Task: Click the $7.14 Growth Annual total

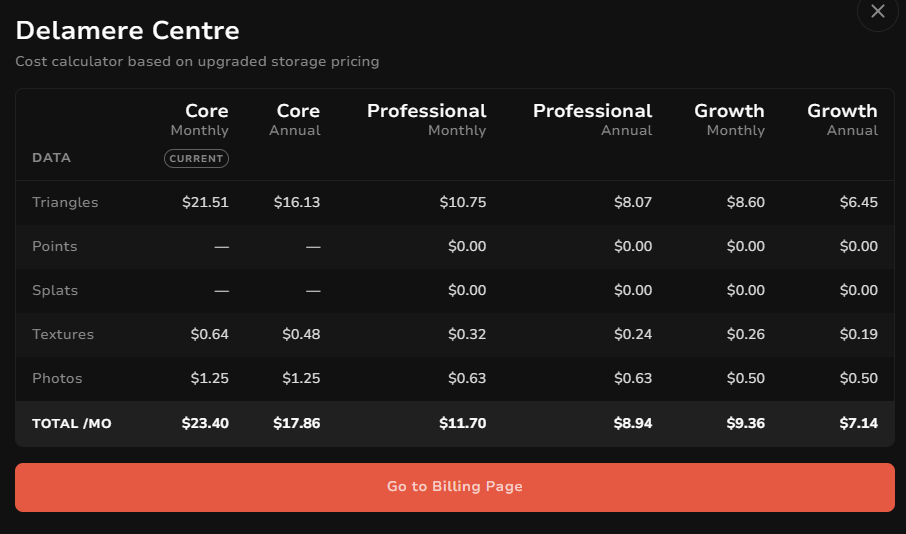Action: pos(859,423)
